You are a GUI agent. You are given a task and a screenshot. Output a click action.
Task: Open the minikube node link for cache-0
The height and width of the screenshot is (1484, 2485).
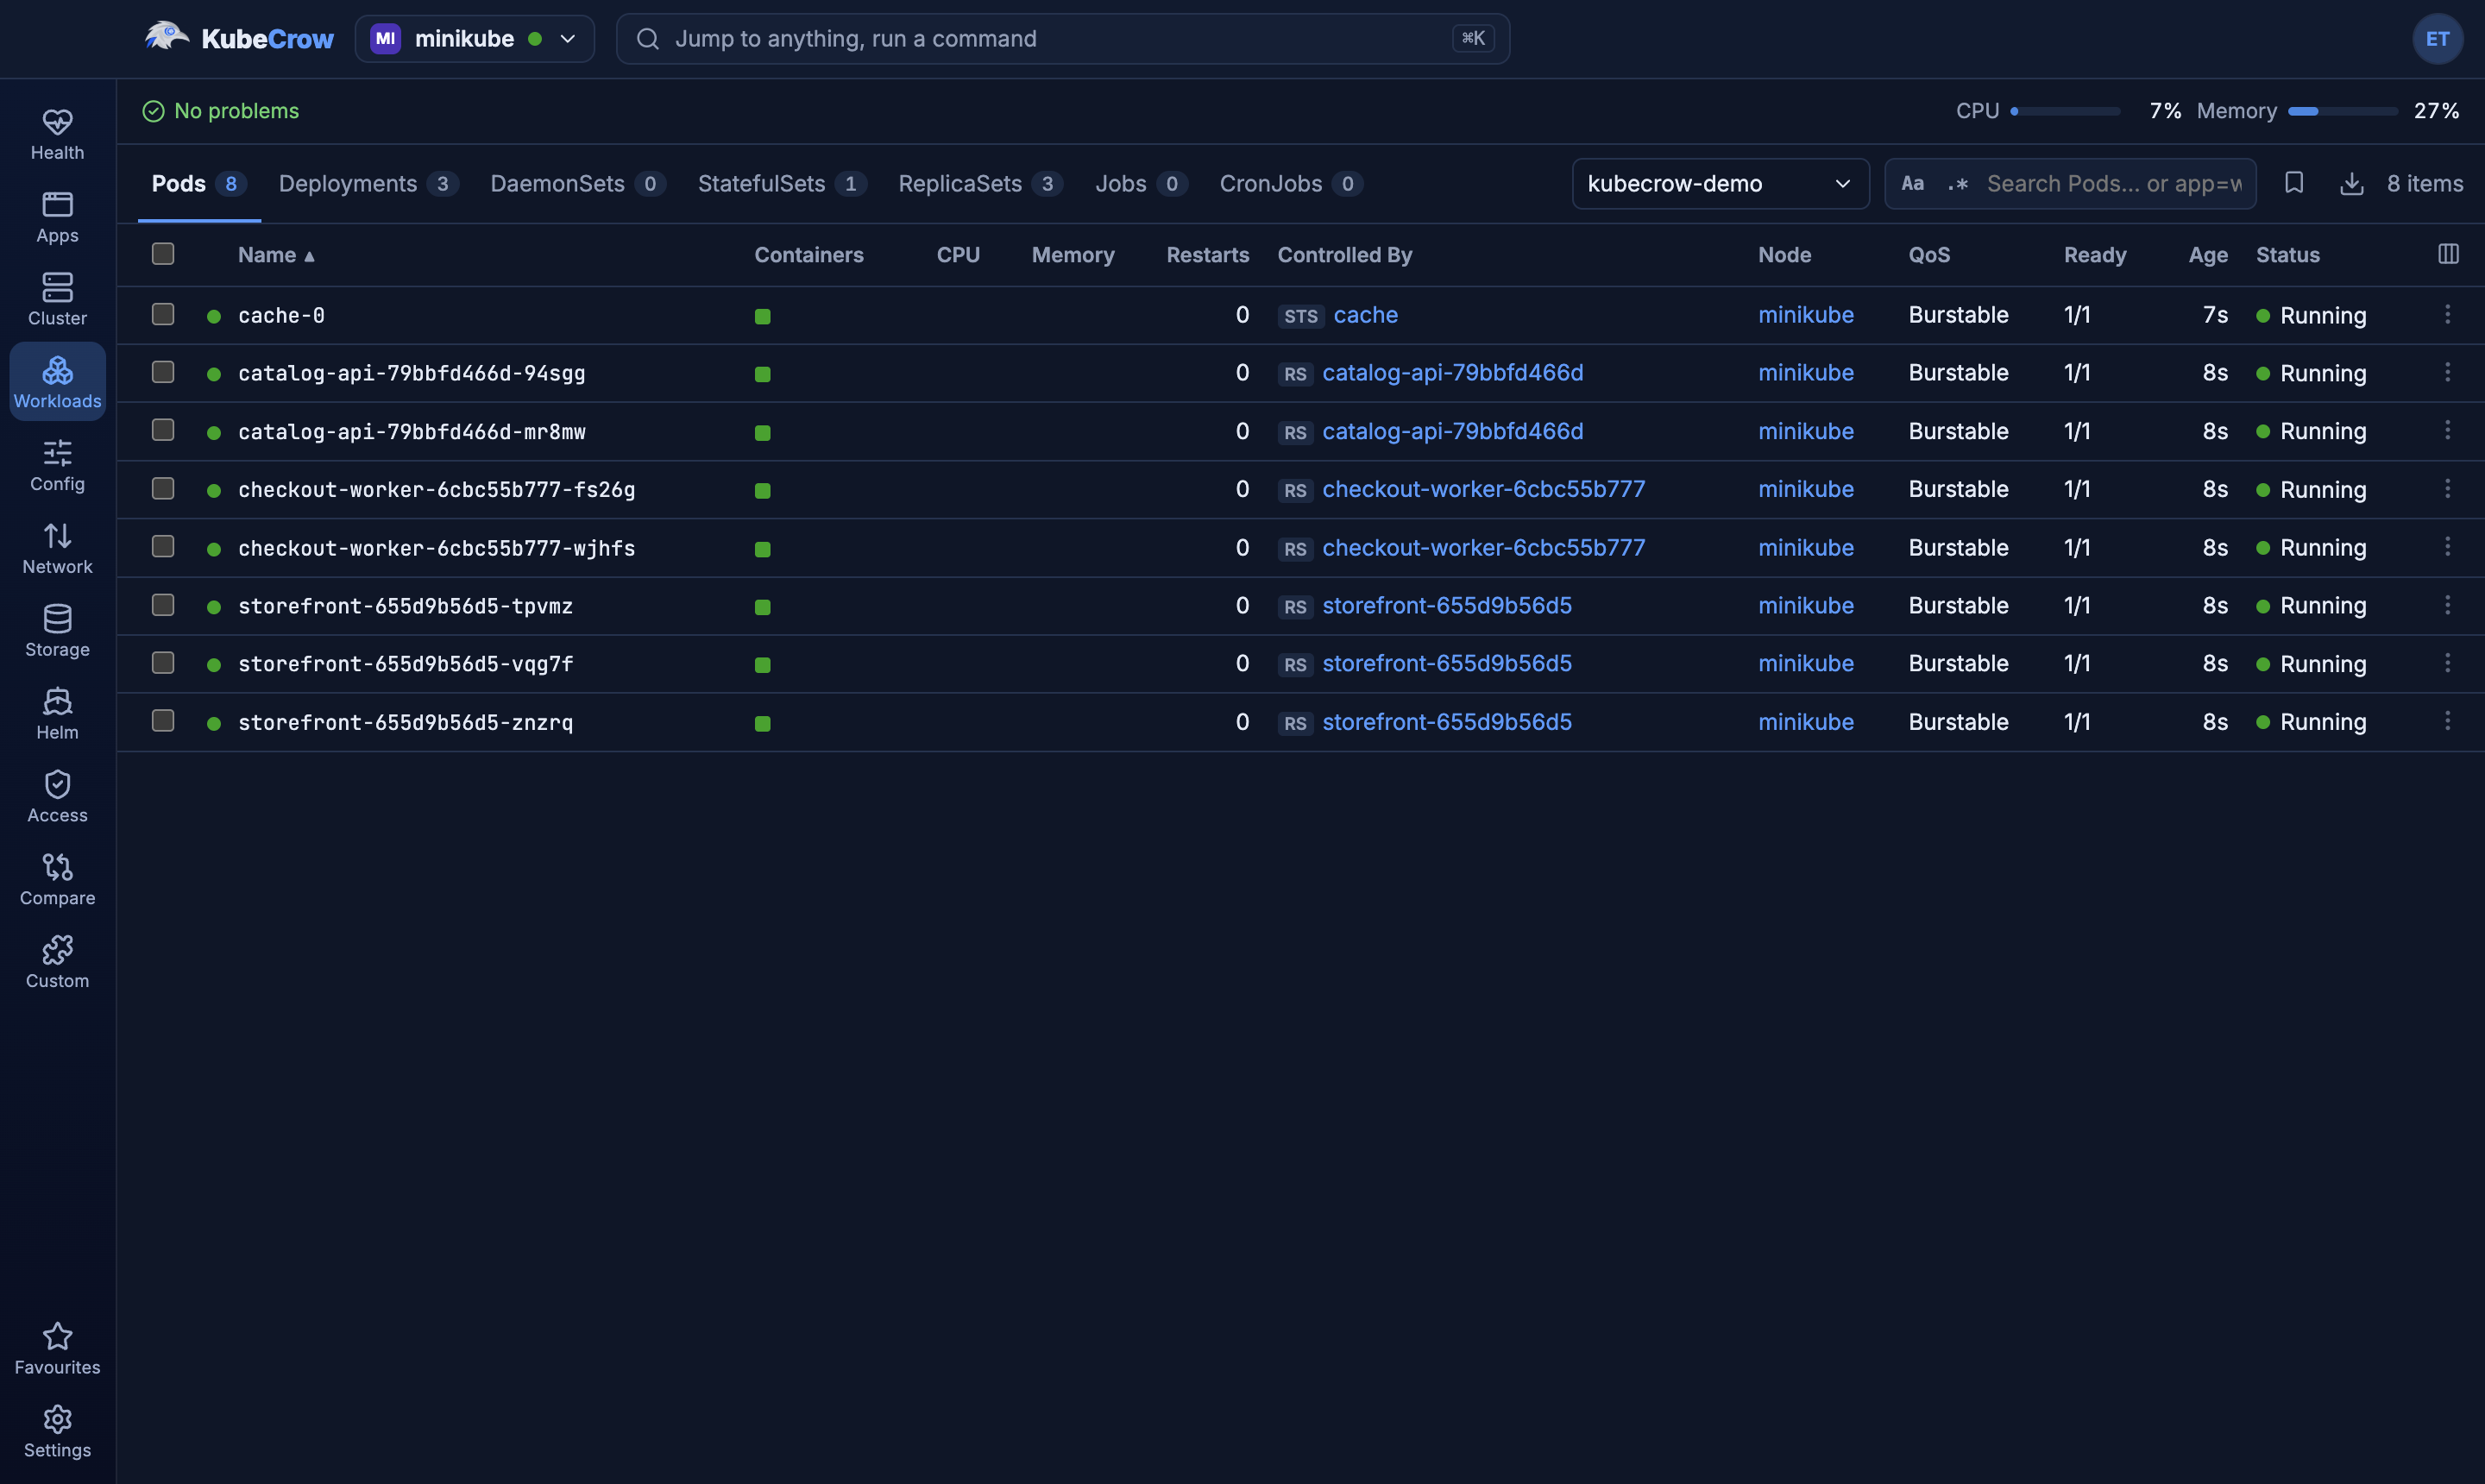pos(1805,315)
